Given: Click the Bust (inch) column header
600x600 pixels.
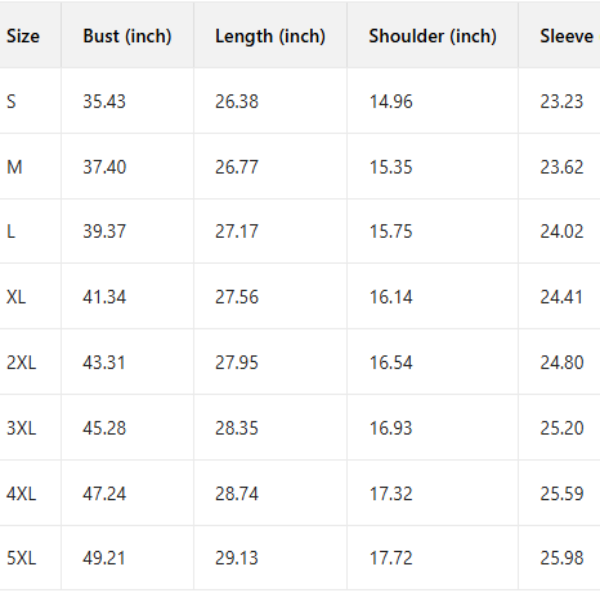Looking at the screenshot, I should pos(127,36).
